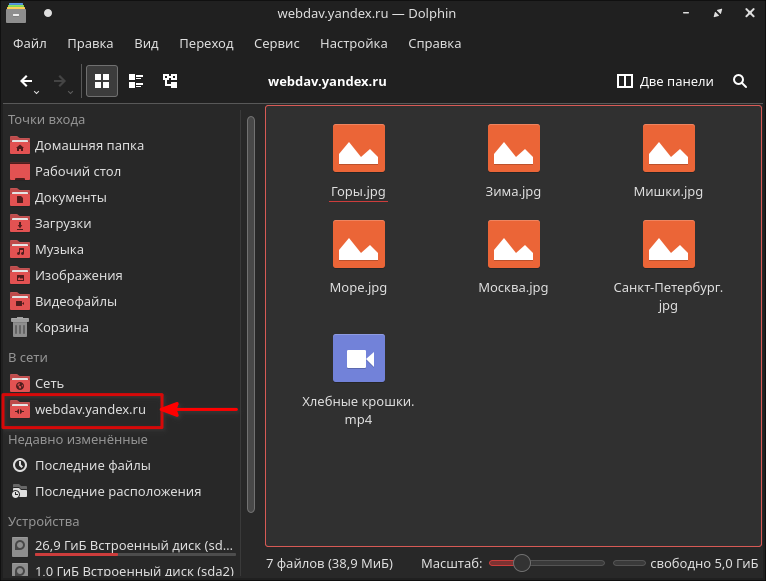Go back using the back arrow
This screenshot has height=581, width=766.
pos(27,82)
